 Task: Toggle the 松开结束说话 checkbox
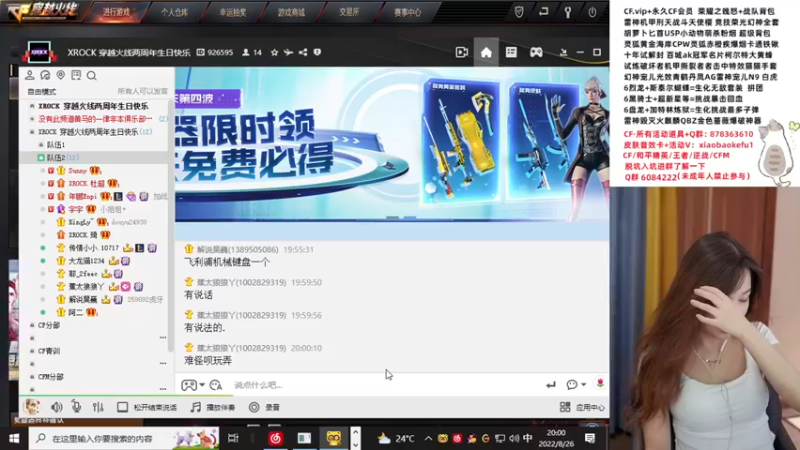(x=122, y=407)
